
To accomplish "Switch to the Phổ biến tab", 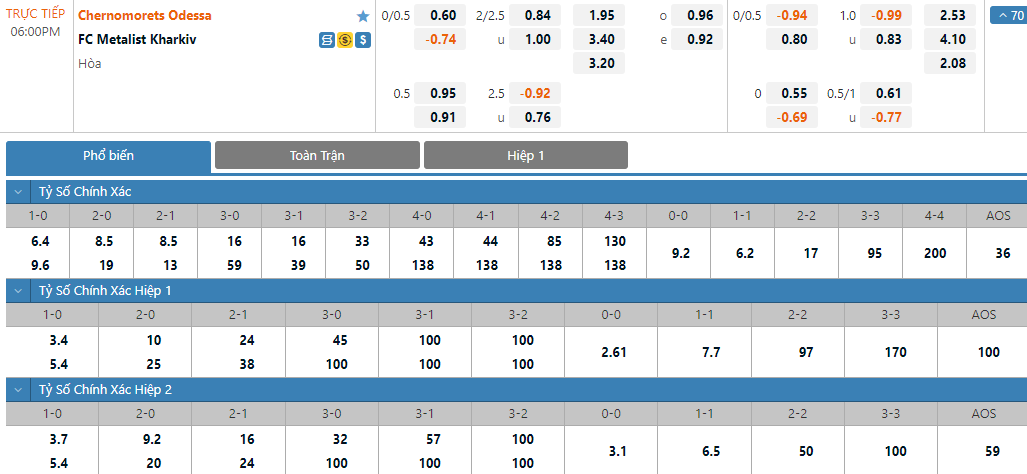I will tap(109, 156).
